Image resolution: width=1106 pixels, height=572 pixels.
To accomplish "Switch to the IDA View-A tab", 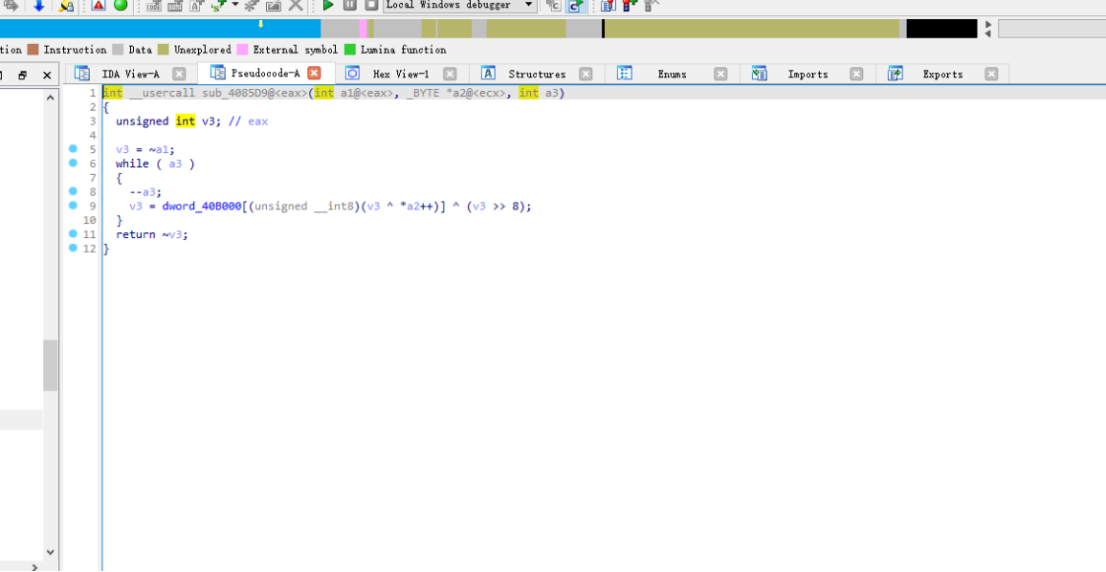I will (129, 74).
